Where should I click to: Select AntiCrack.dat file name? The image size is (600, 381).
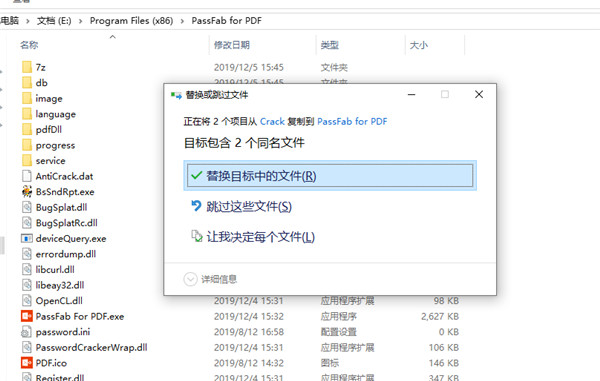pyautogui.click(x=64, y=176)
